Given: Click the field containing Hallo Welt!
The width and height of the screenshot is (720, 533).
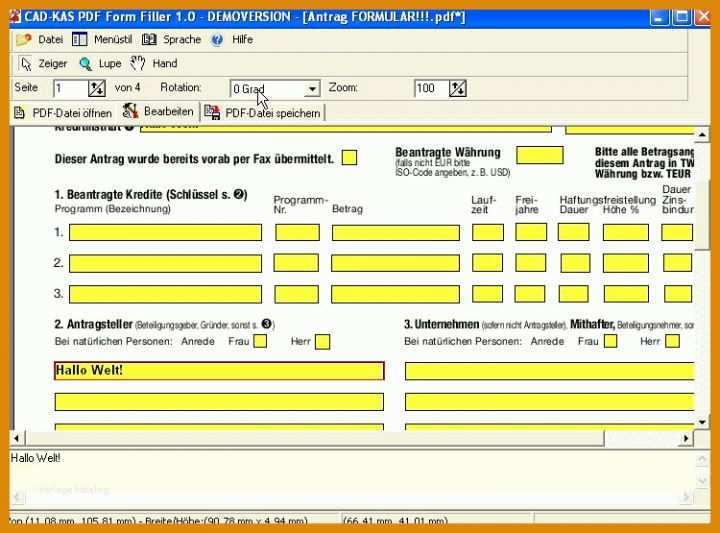Looking at the screenshot, I should click(219, 371).
